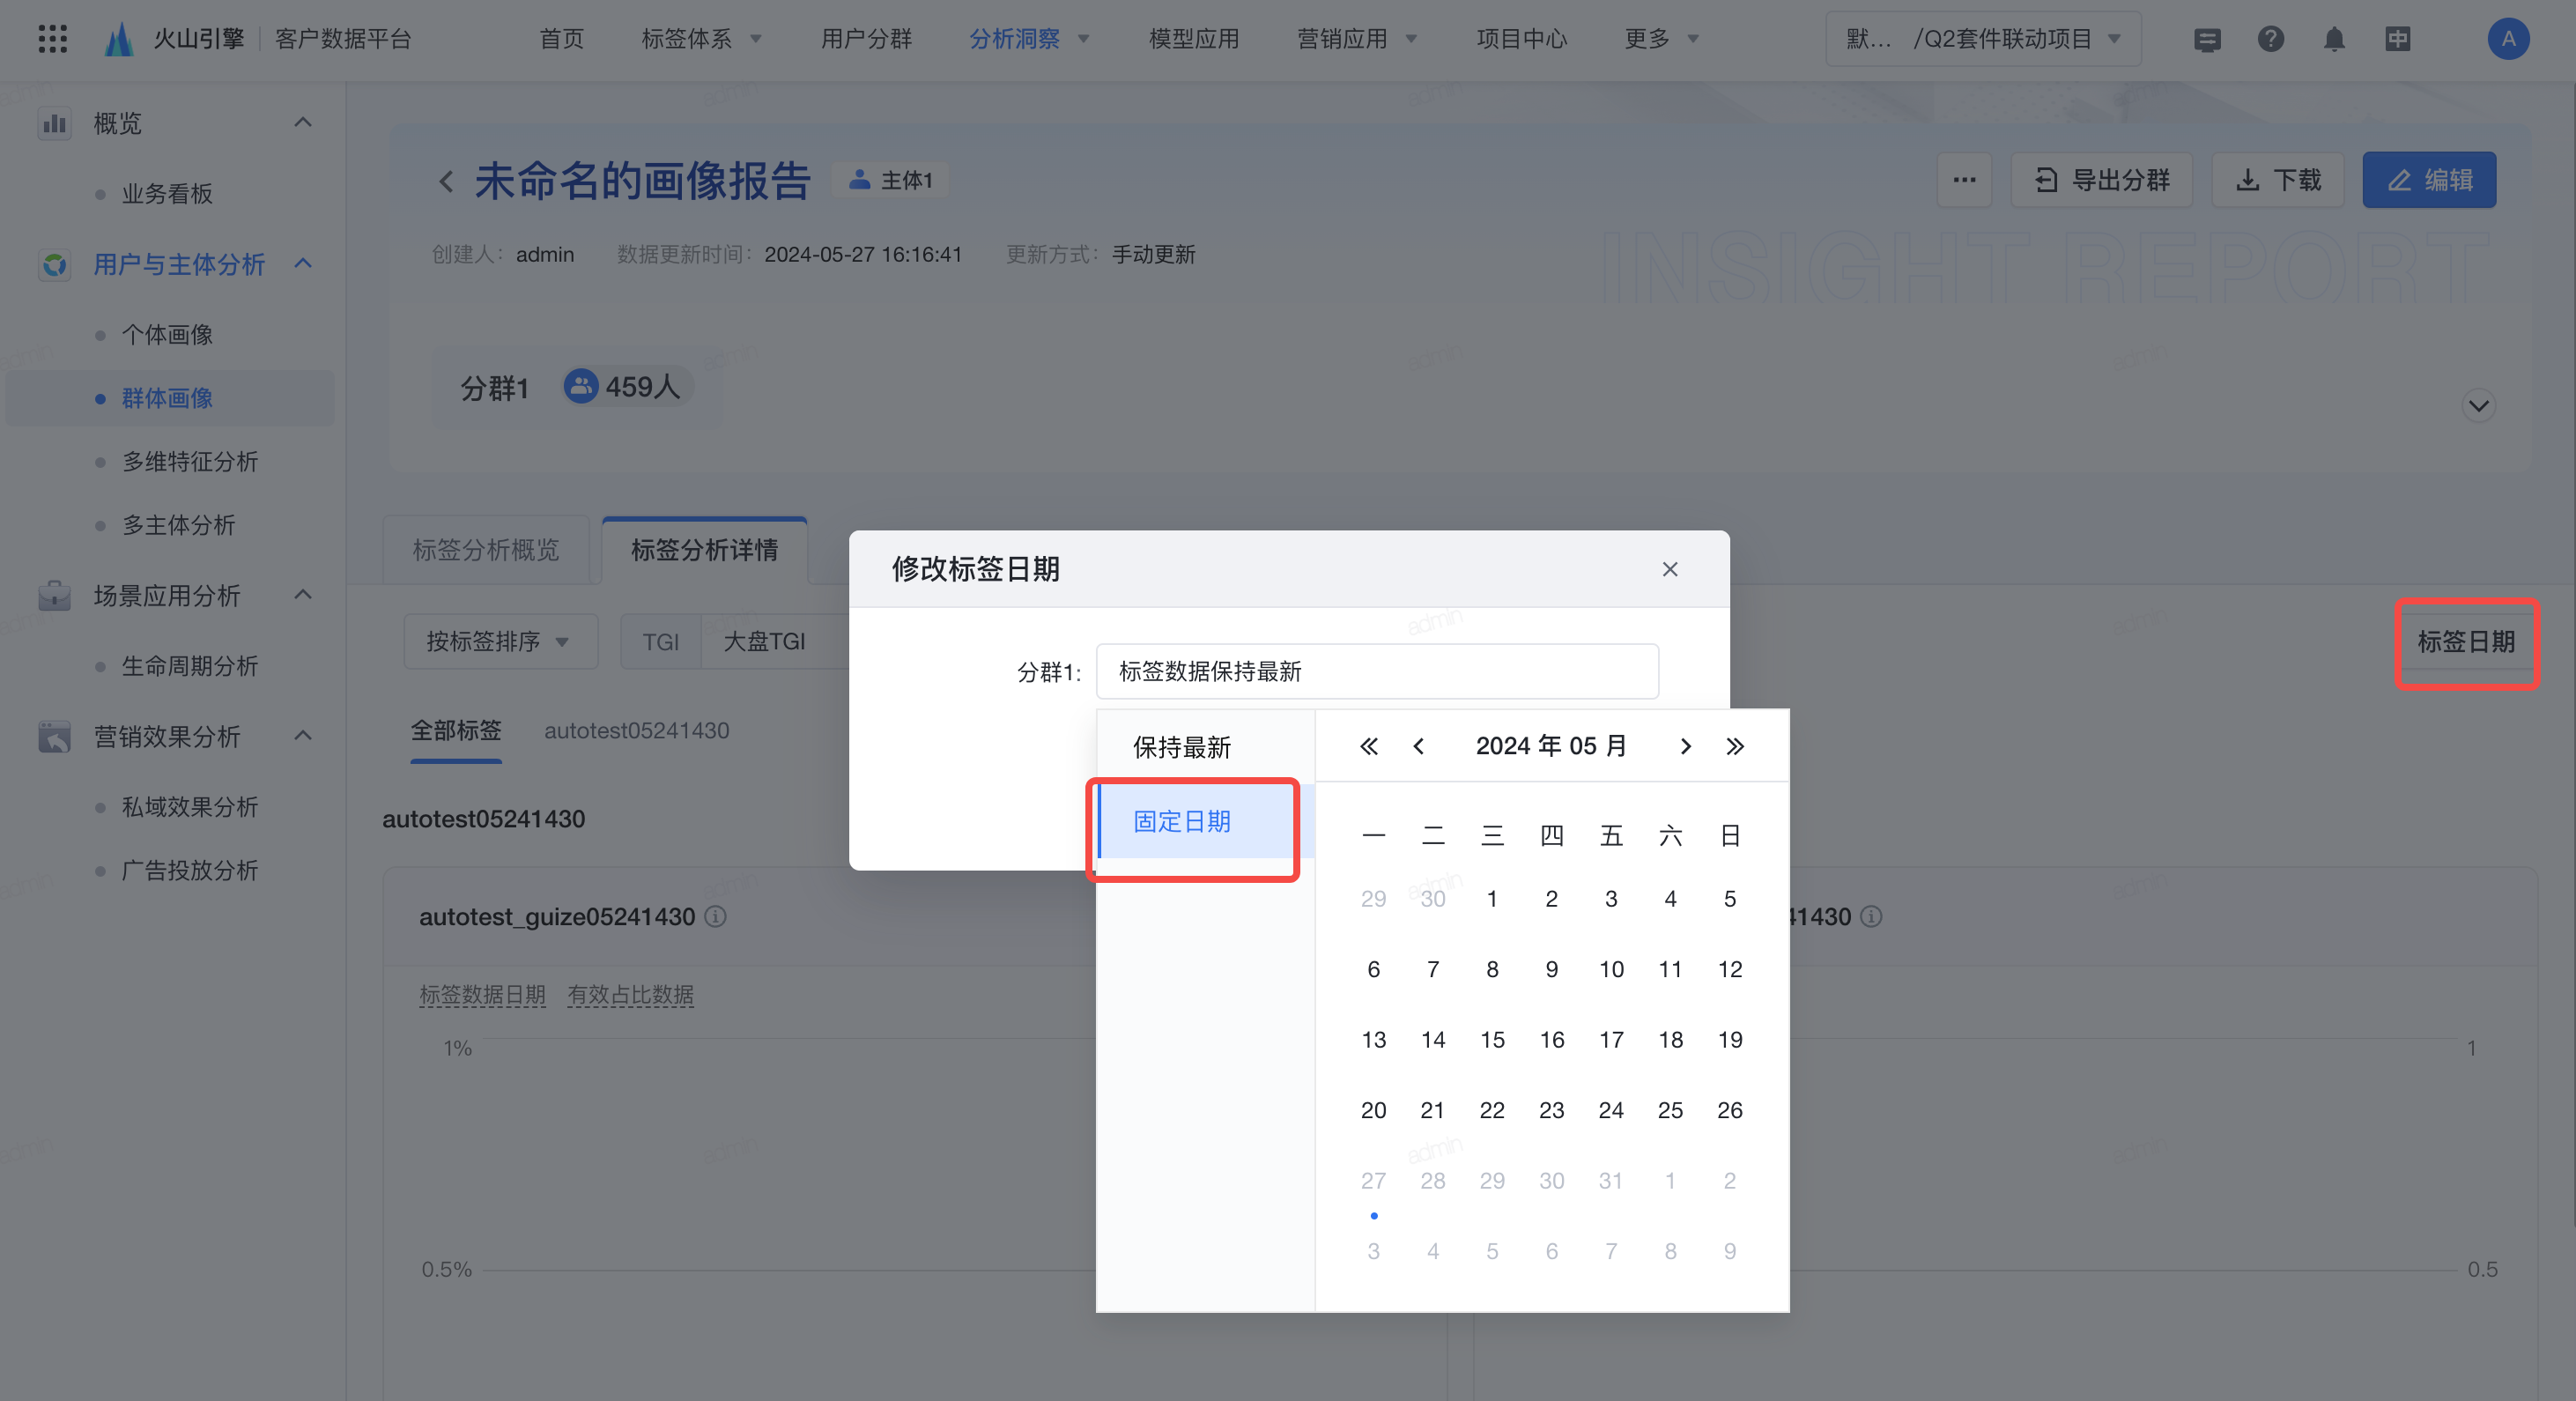Viewport: 2576px width, 1401px height.
Task: Go to previous year in calendar
Action: click(x=1369, y=746)
